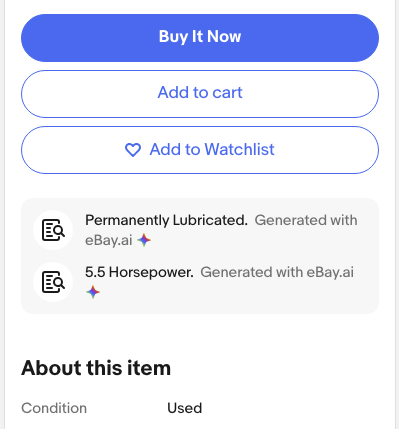Click the eBay.ai text under Permanently Lubricated
Screen dimensions: 399x429
click(x=109, y=240)
